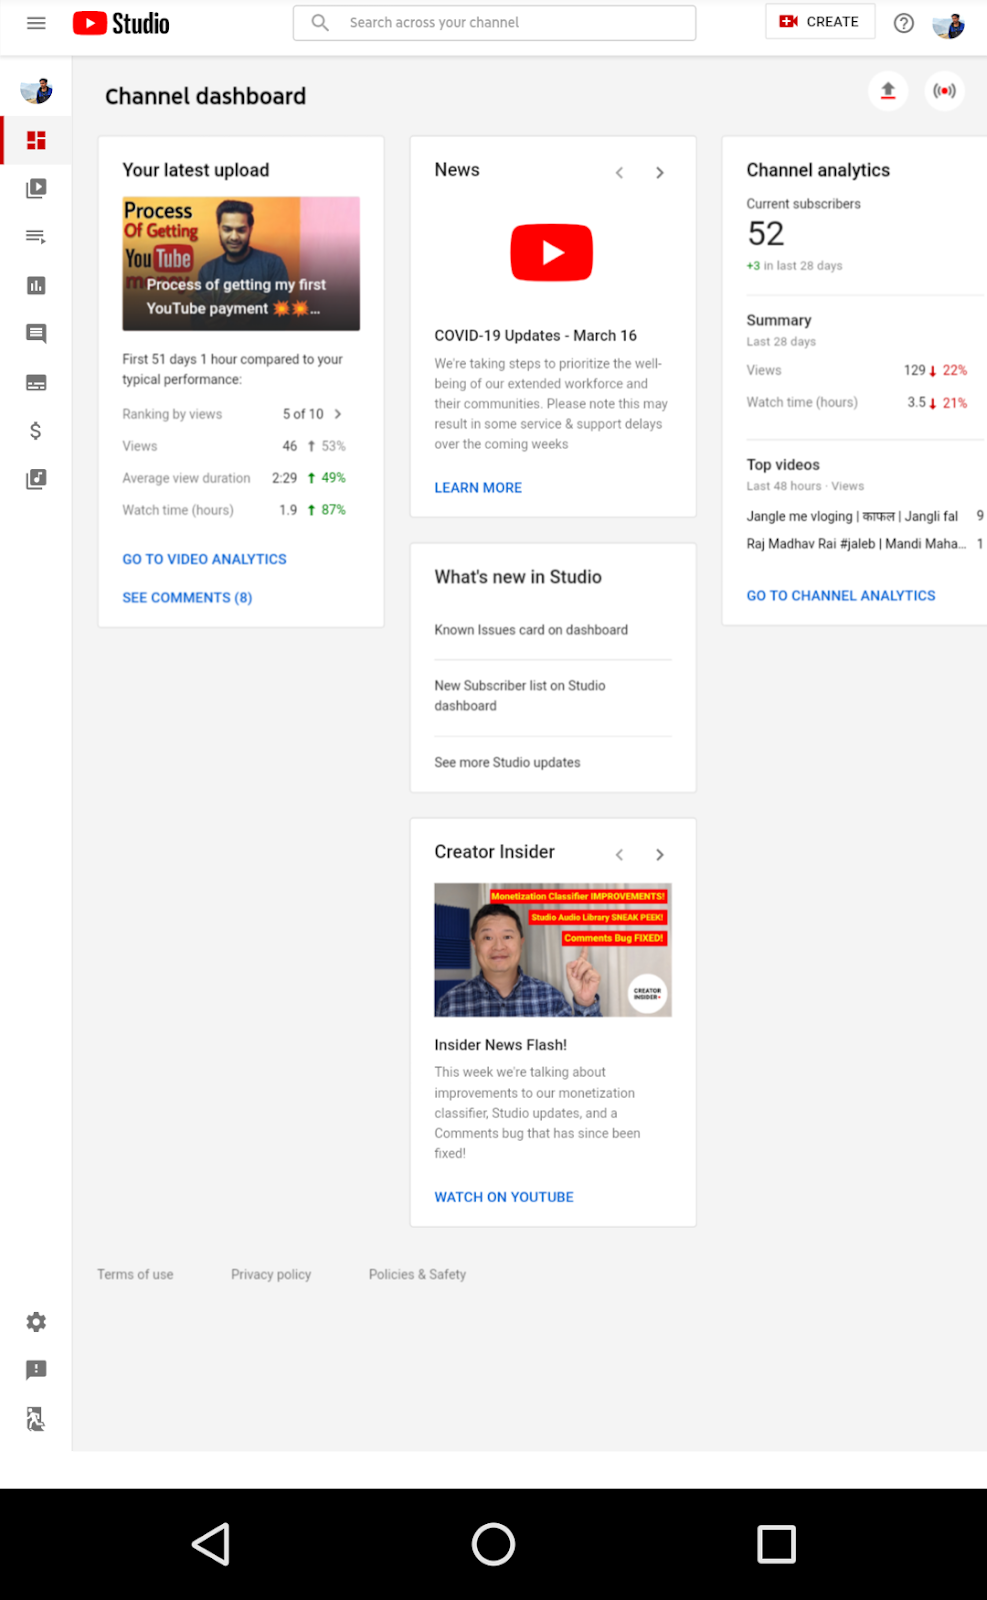Select the Dashboard sidebar icon
Image resolution: width=987 pixels, height=1600 pixels.
pyautogui.click(x=36, y=140)
